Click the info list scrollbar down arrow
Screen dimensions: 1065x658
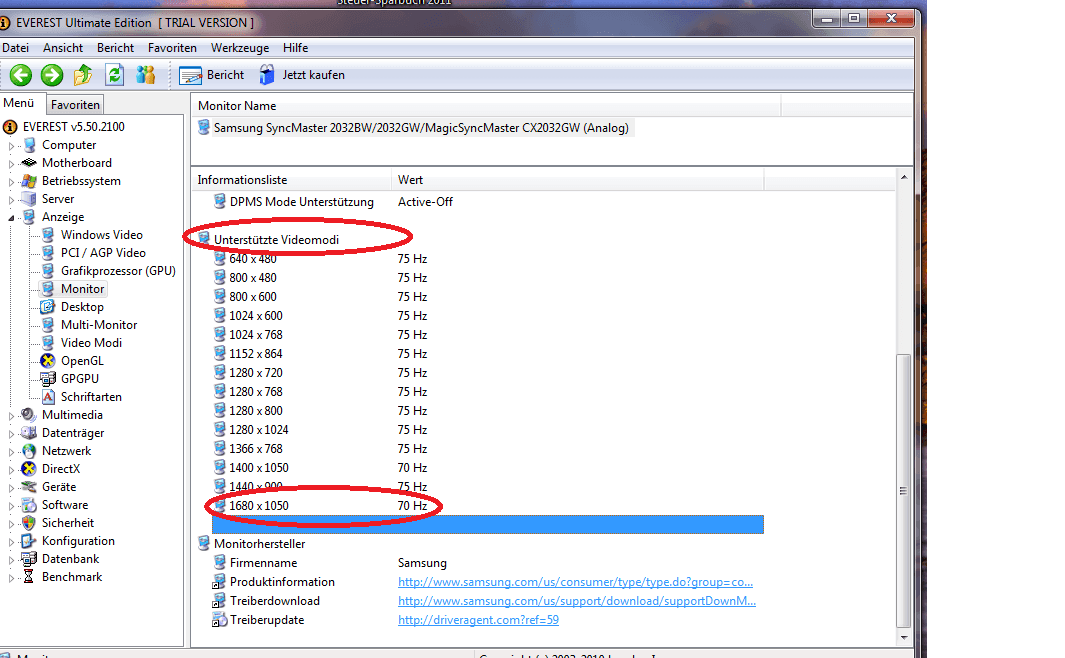click(x=904, y=638)
